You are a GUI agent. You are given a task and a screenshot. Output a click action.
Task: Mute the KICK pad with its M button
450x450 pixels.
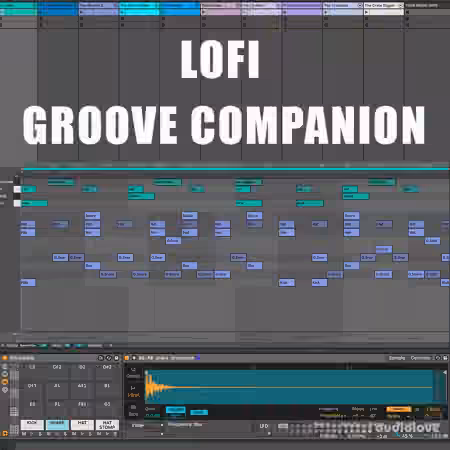(x=24, y=434)
